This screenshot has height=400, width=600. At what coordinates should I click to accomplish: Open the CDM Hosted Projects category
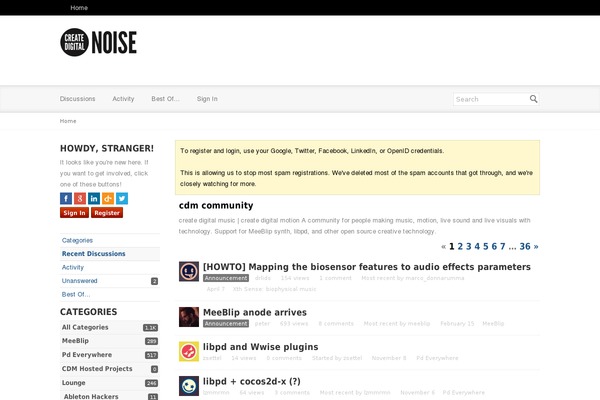(x=110, y=369)
